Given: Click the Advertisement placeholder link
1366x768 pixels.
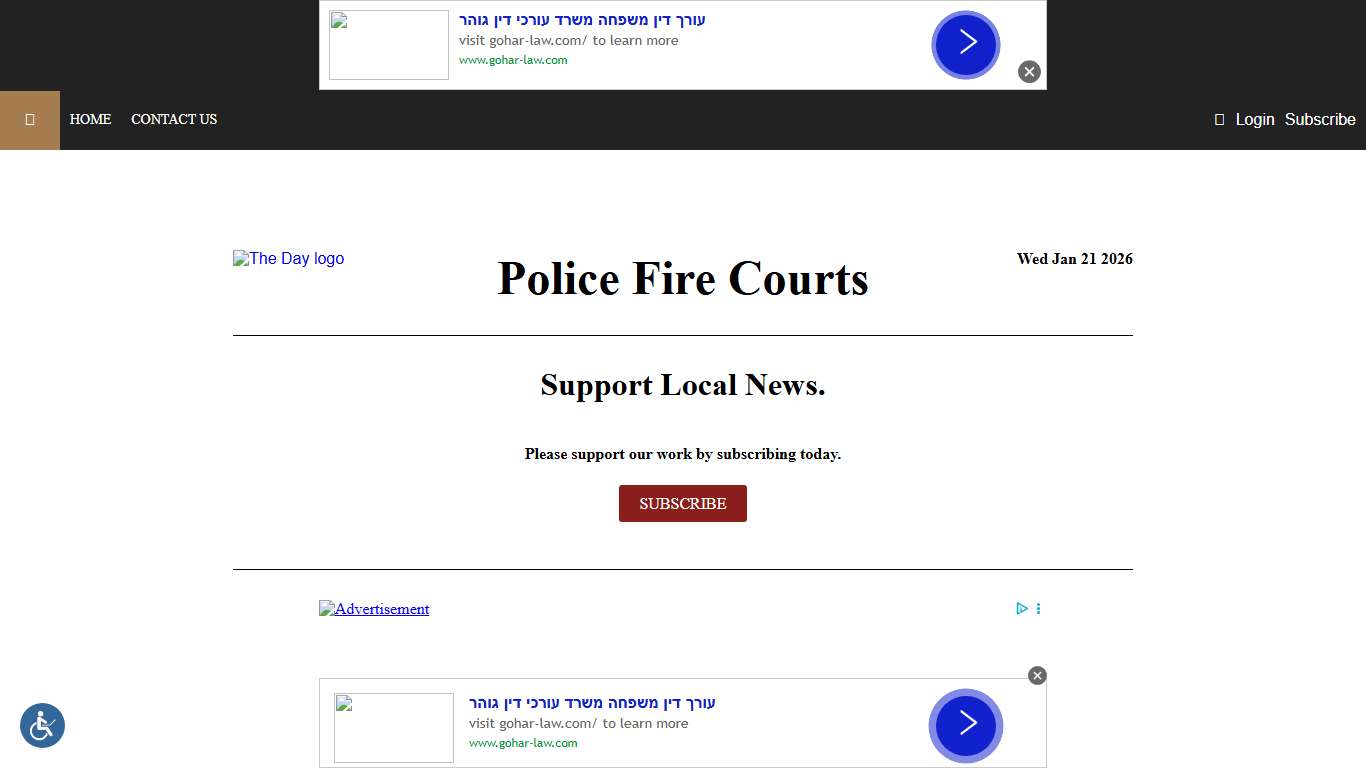Looking at the screenshot, I should tap(374, 608).
